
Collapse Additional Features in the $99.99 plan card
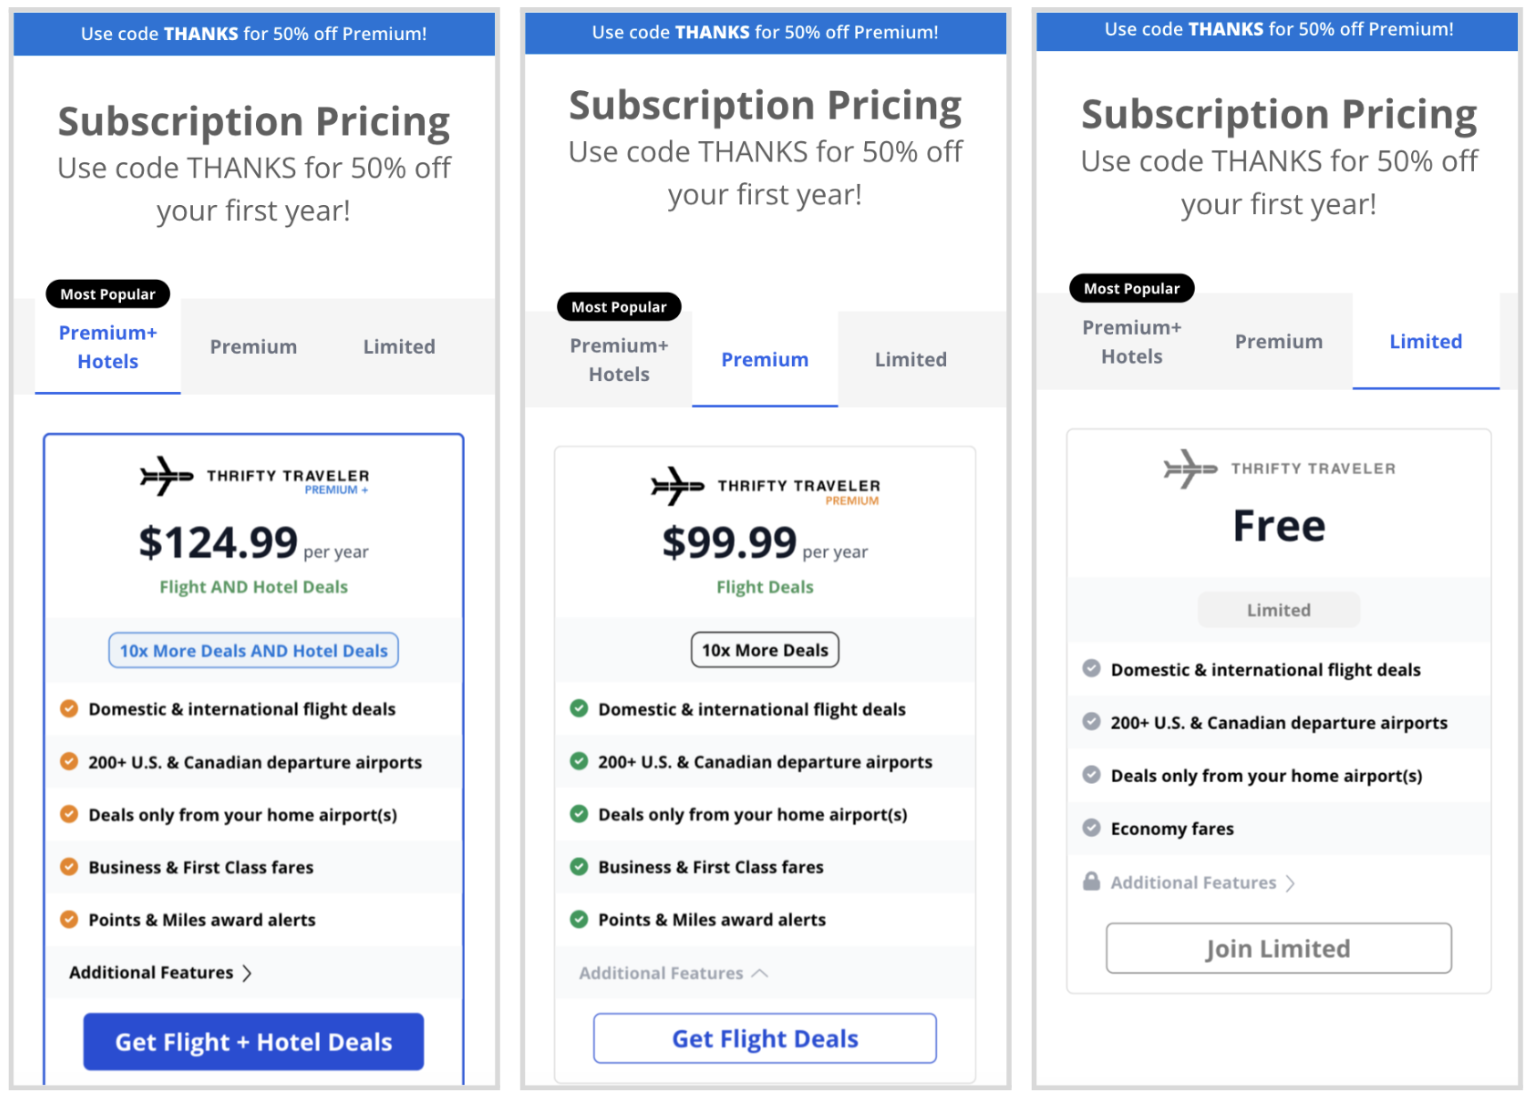673,973
